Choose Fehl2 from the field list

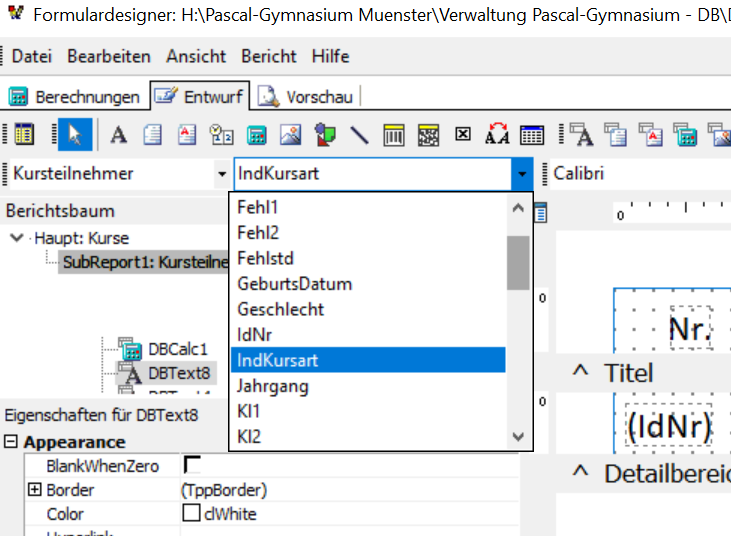coord(368,233)
